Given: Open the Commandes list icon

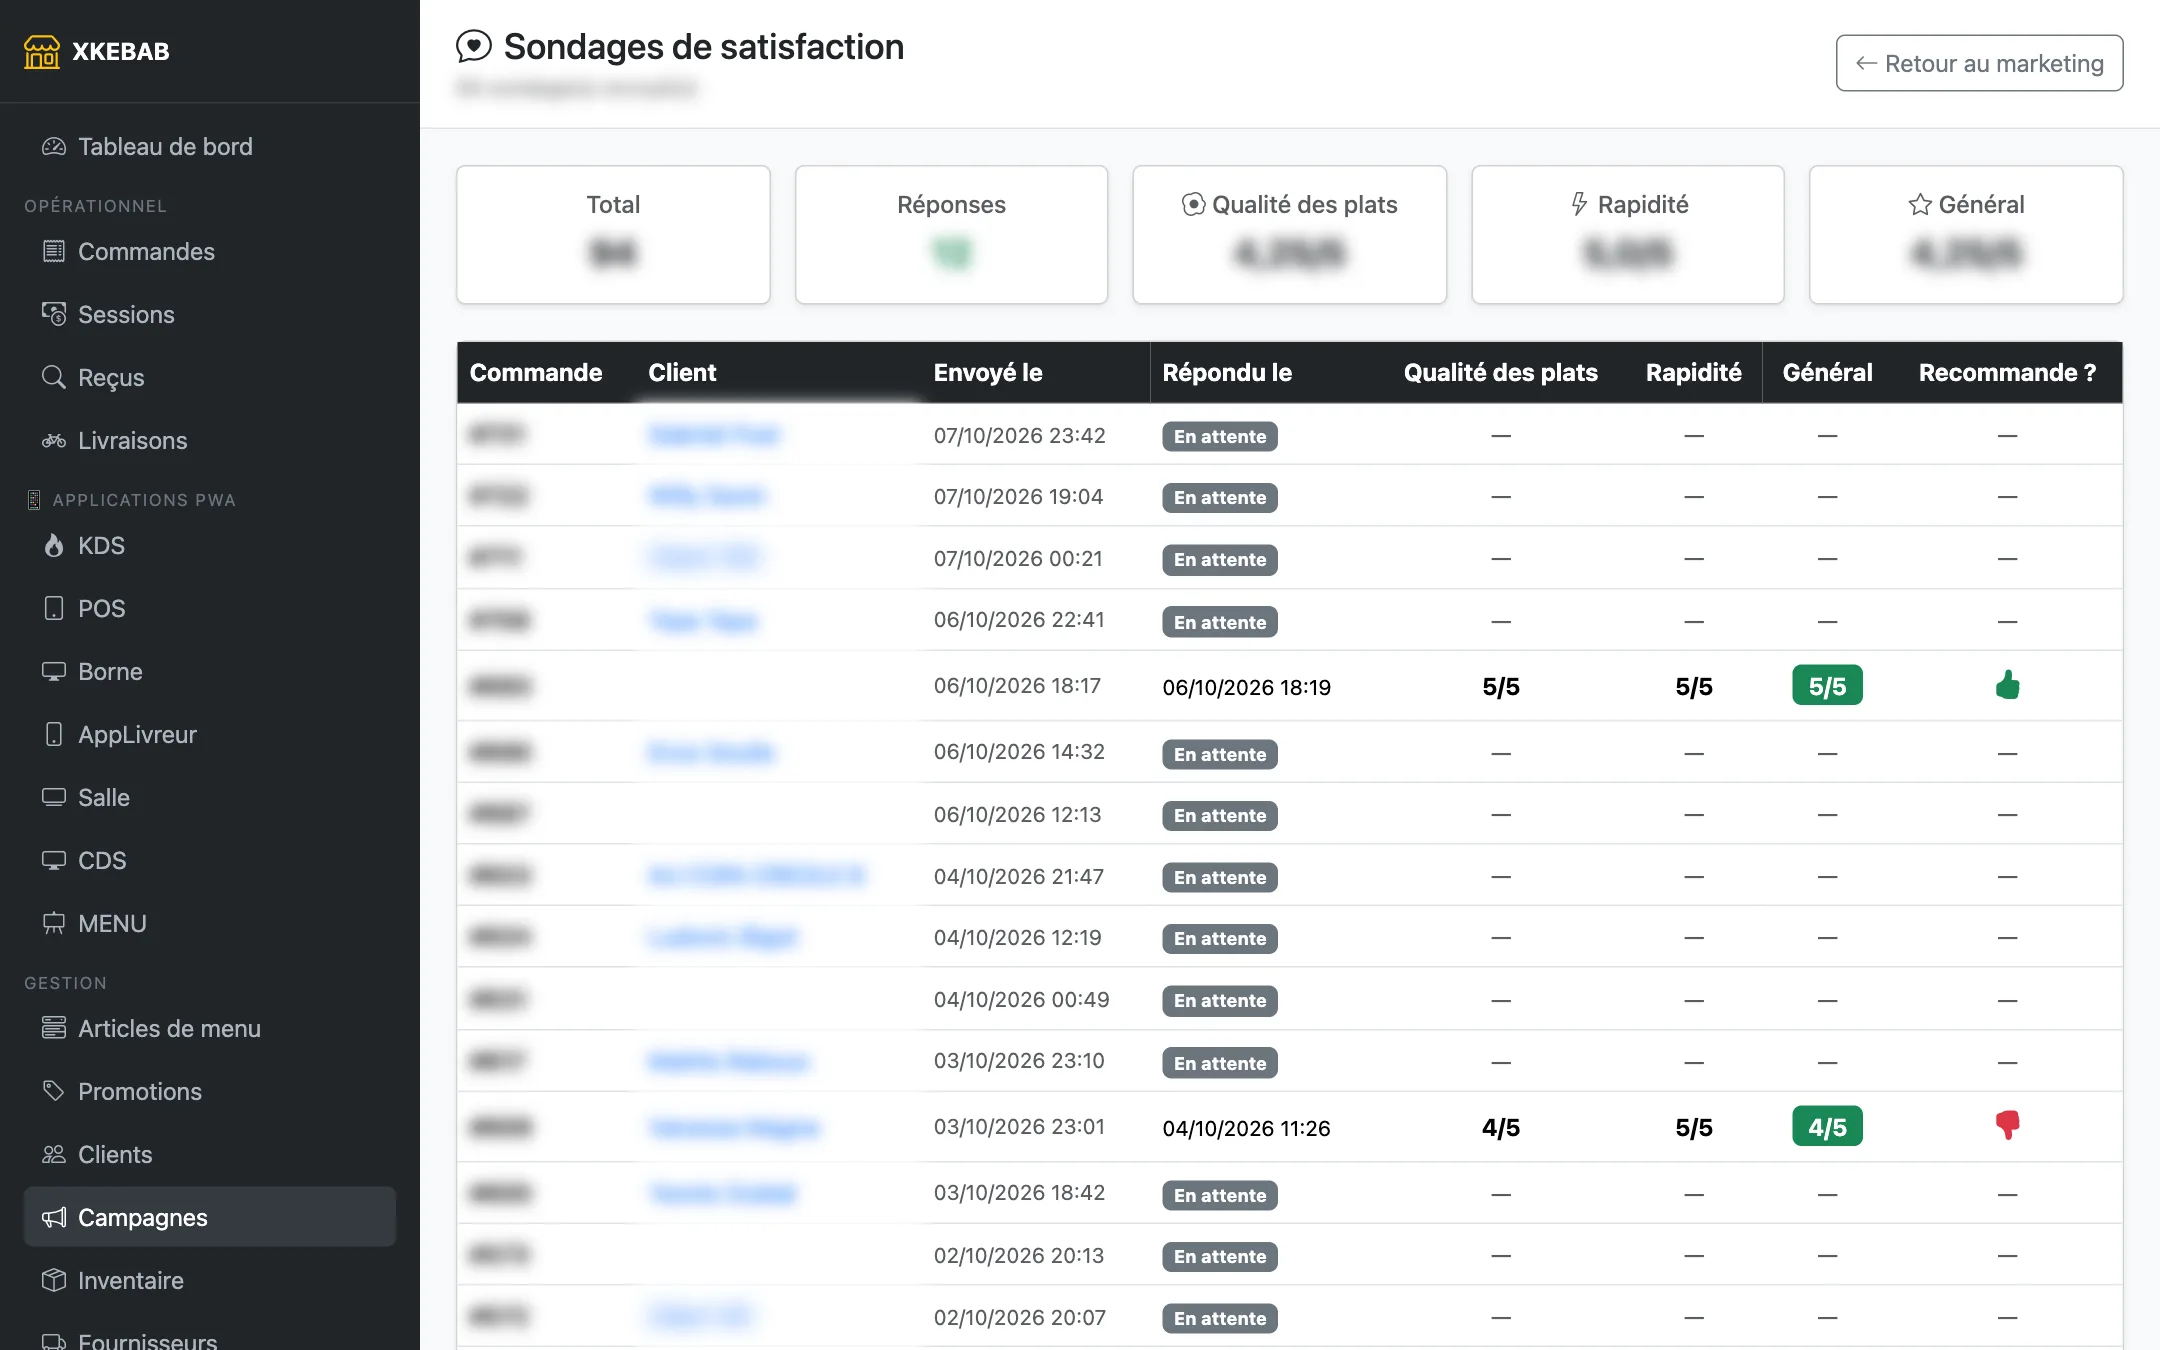Looking at the screenshot, I should tap(54, 251).
